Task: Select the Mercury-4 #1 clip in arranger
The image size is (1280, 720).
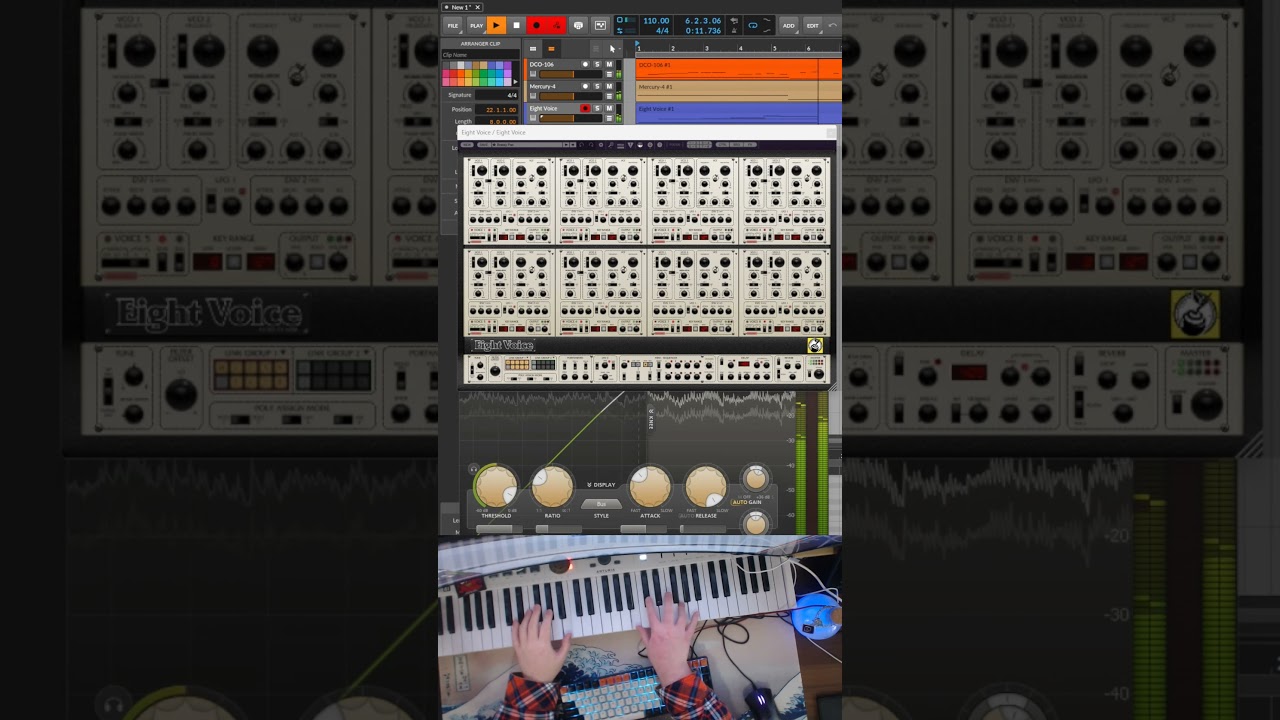Action: tap(738, 91)
